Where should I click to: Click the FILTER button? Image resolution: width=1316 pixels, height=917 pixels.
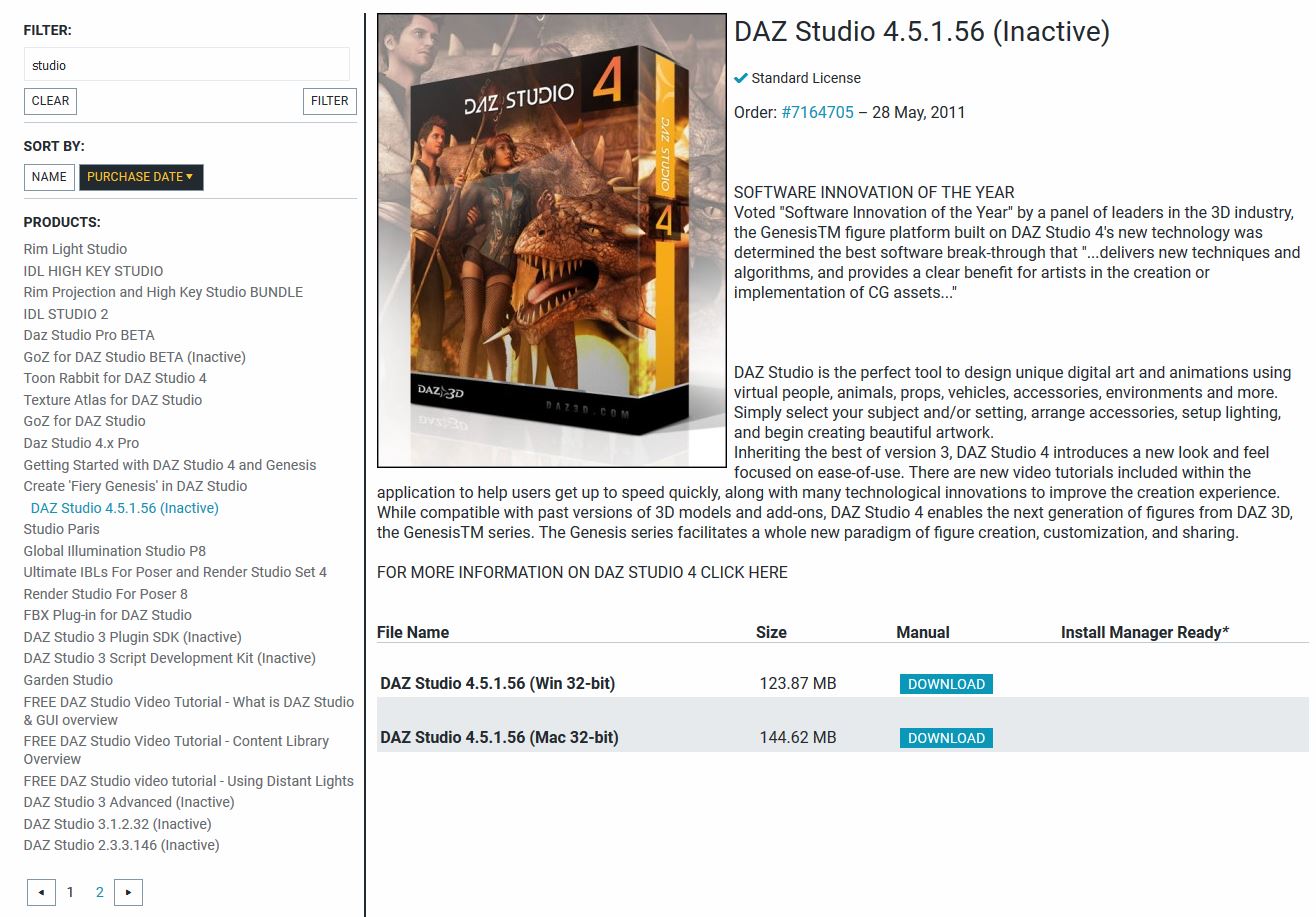[329, 101]
